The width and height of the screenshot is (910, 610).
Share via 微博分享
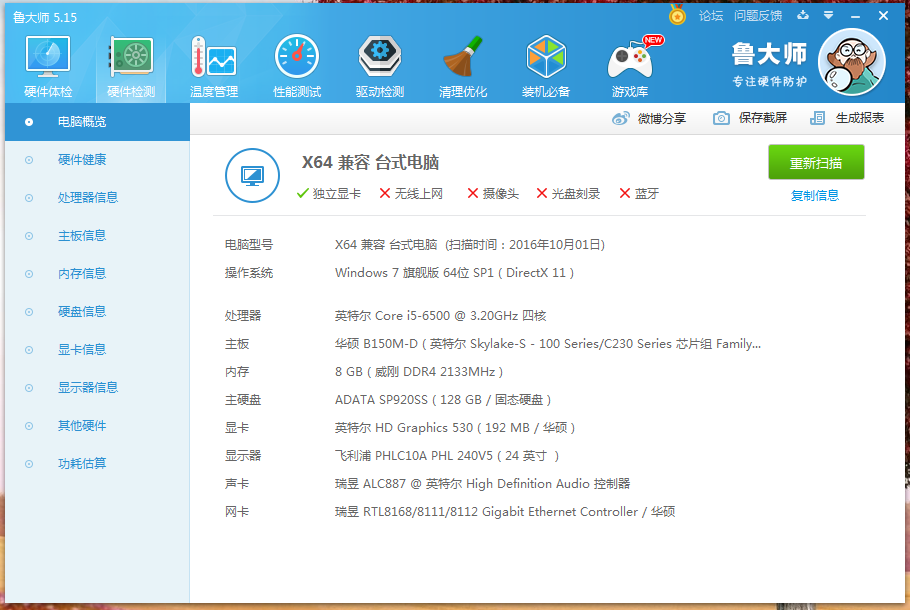[649, 118]
